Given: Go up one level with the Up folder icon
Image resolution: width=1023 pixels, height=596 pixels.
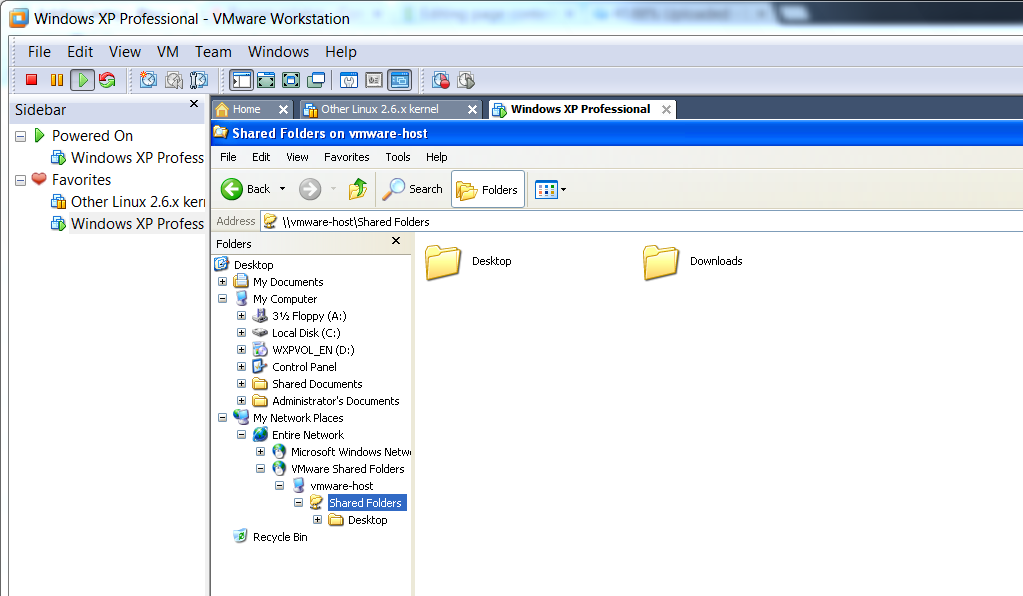Looking at the screenshot, I should point(358,189).
